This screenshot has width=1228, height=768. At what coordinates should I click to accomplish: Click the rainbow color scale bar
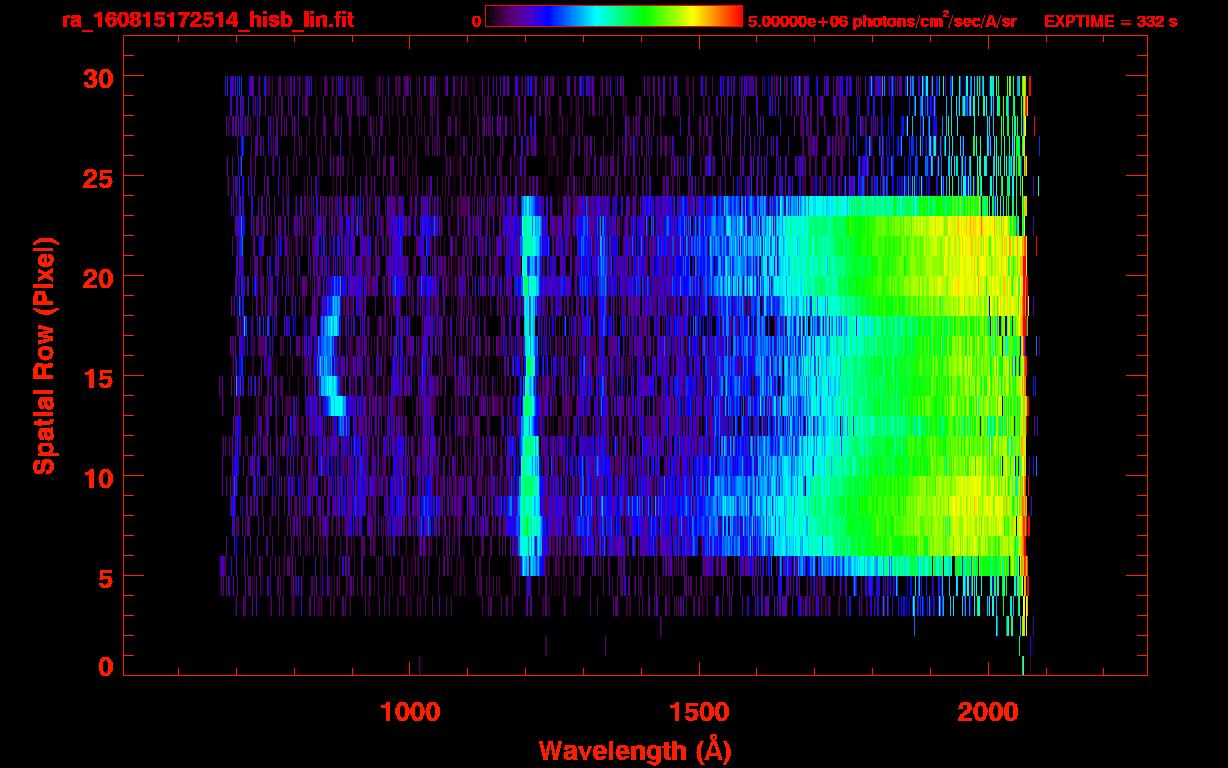614,16
